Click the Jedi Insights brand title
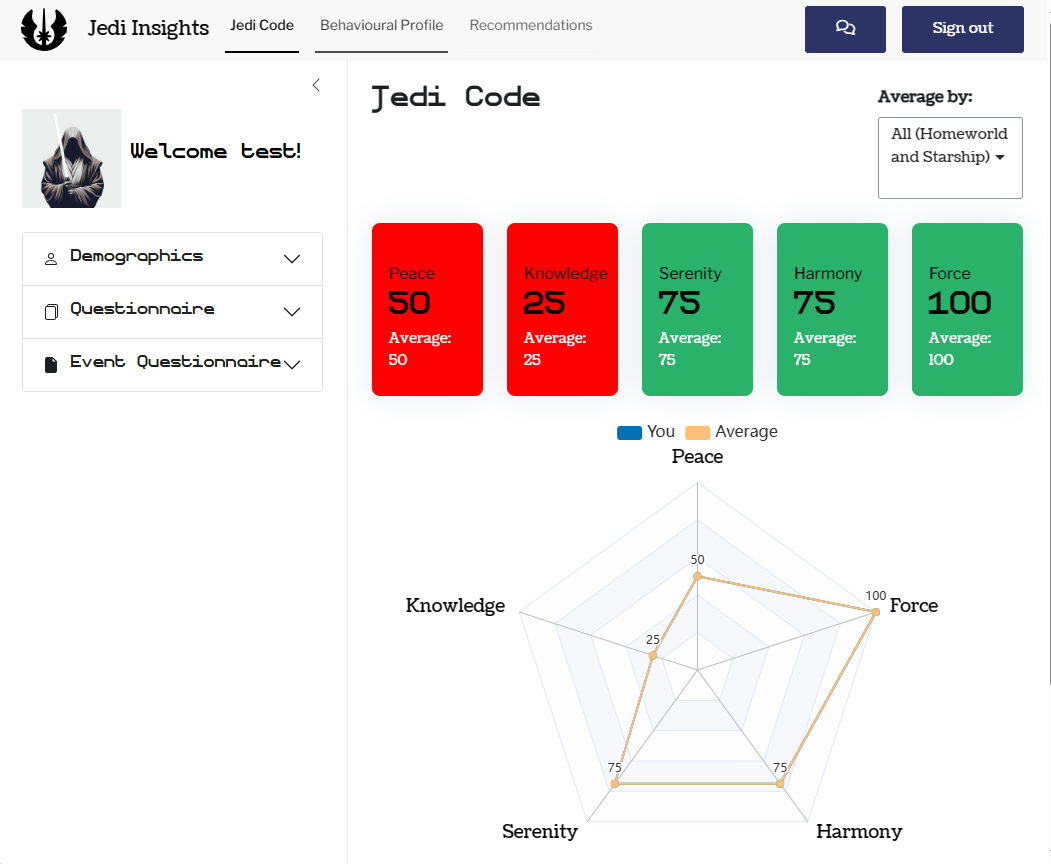Screen dimensions: 1051x864 click(x=148, y=28)
